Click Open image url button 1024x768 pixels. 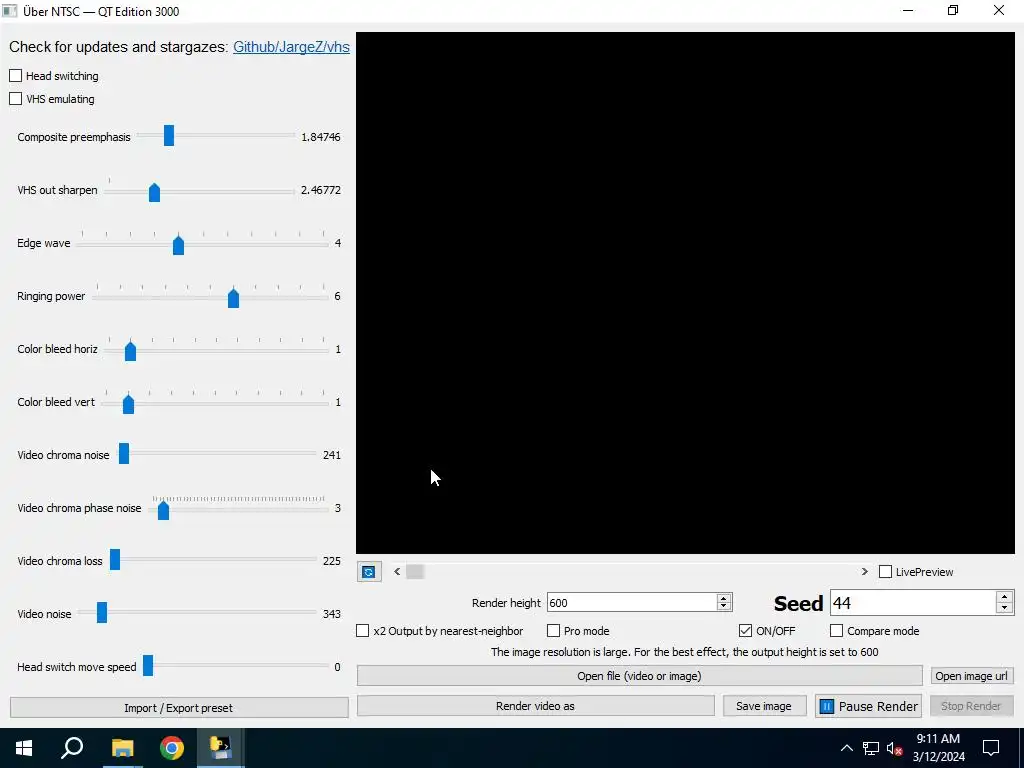[x=972, y=676]
